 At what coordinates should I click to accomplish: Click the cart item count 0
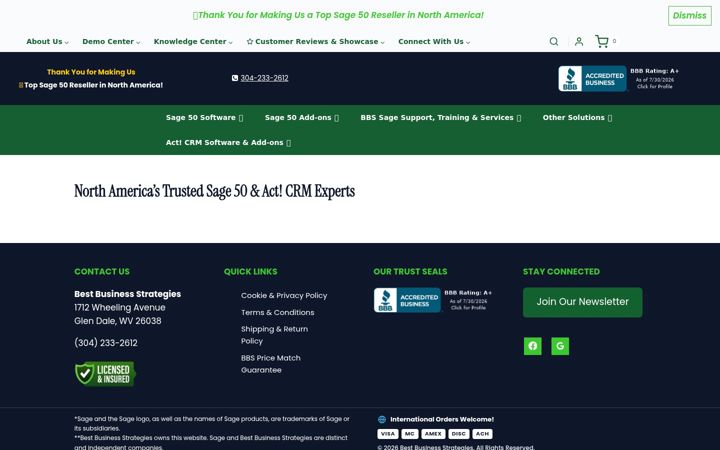614,41
